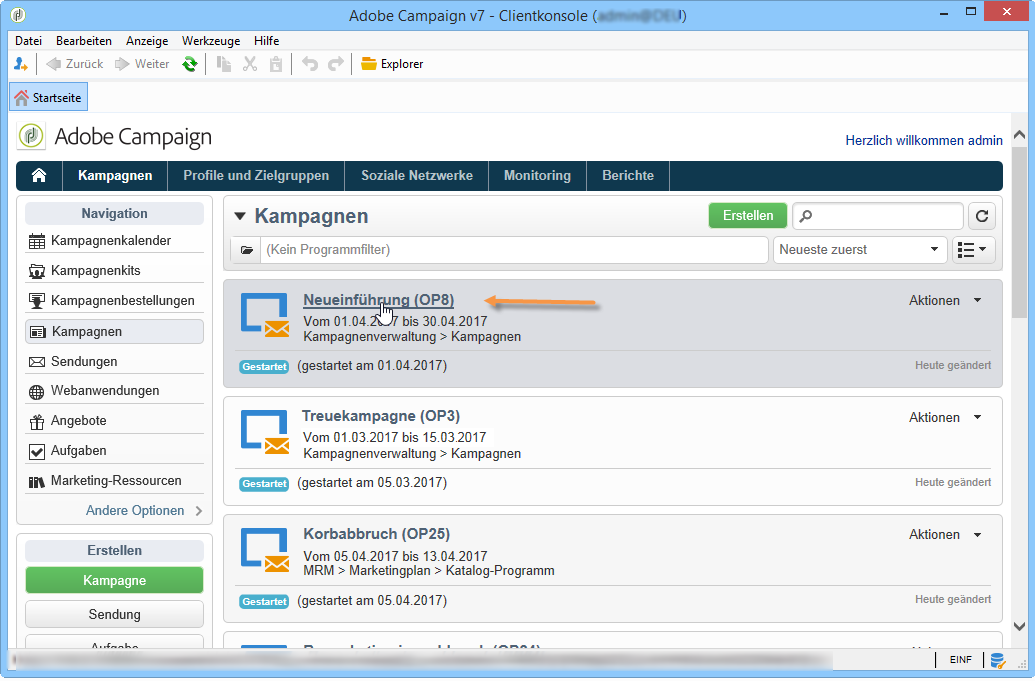The height and width of the screenshot is (681, 1035).
Task: Open the Neueinführung (OP8) campaign link
Action: click(378, 300)
